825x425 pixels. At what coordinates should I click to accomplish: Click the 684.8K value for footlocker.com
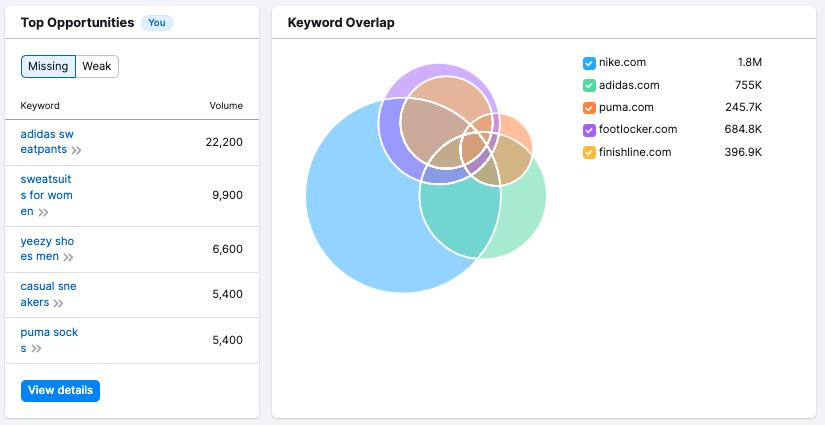pos(743,129)
